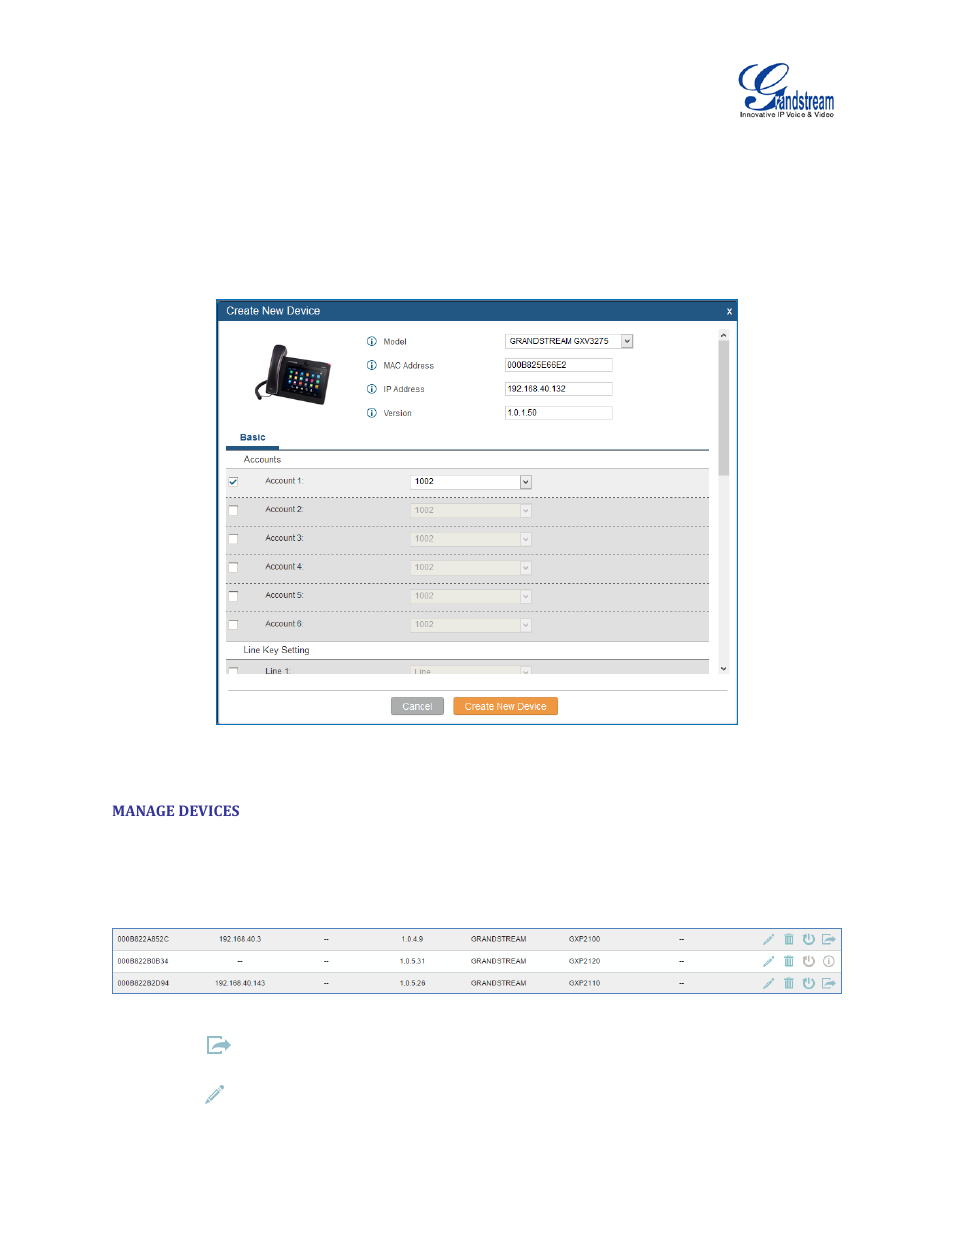This screenshot has height=1235, width=954.
Task: Click MAC cell 000B822A852C
Action: (143, 939)
